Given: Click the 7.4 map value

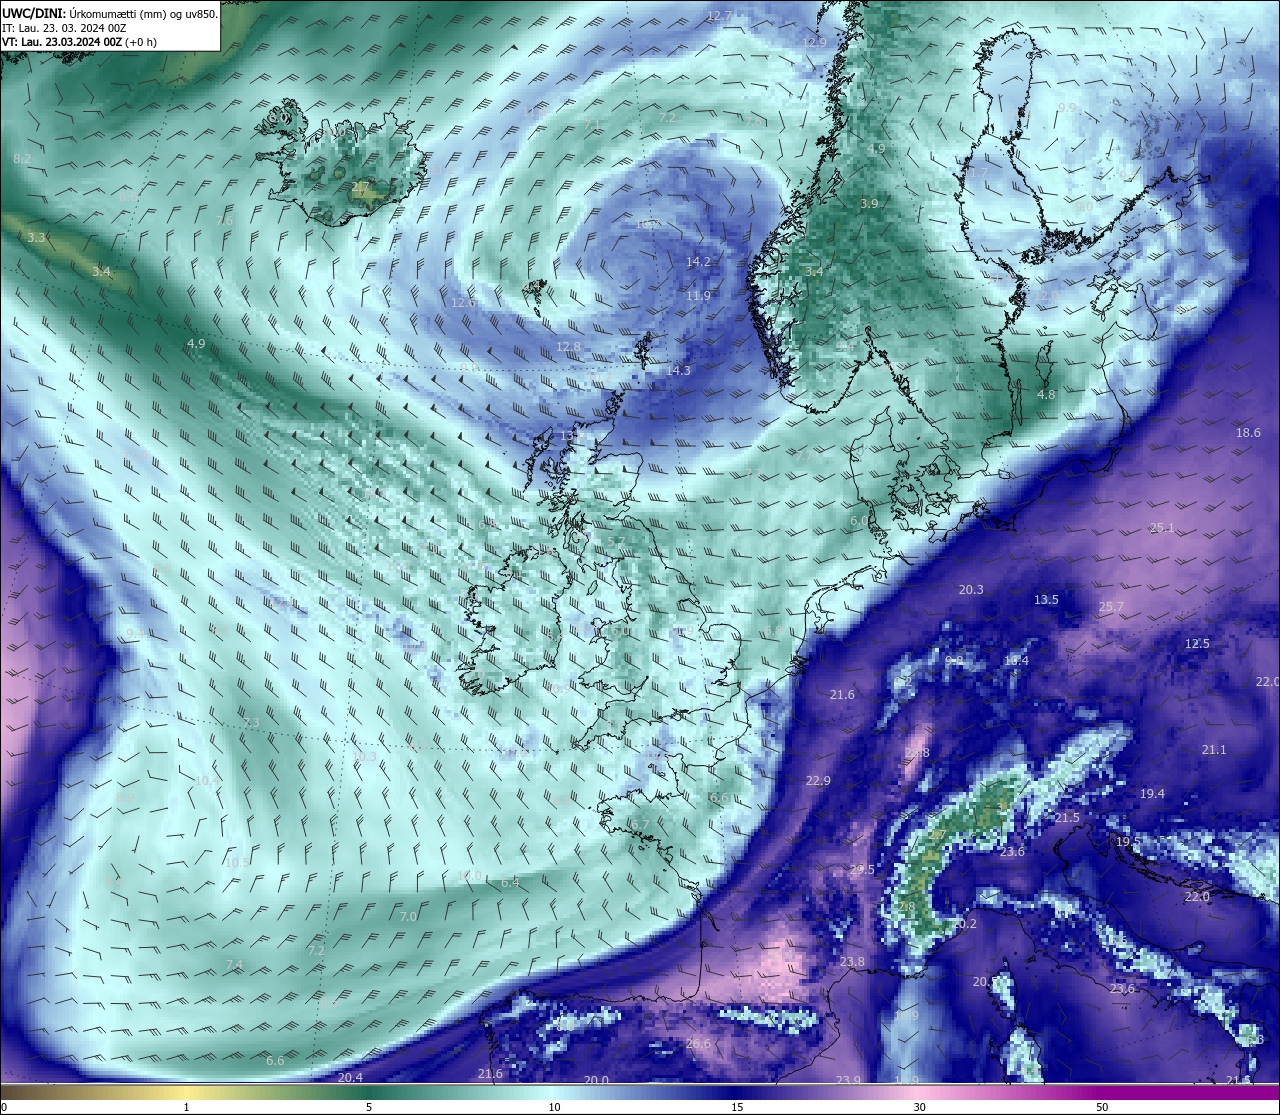Looking at the screenshot, I should click(x=234, y=964).
